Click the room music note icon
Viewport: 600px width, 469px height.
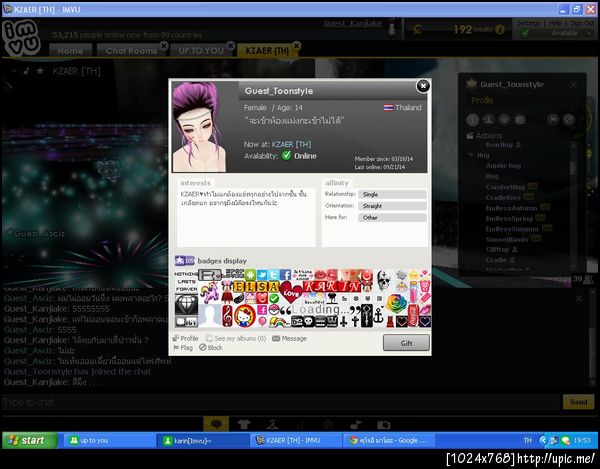pos(26,71)
